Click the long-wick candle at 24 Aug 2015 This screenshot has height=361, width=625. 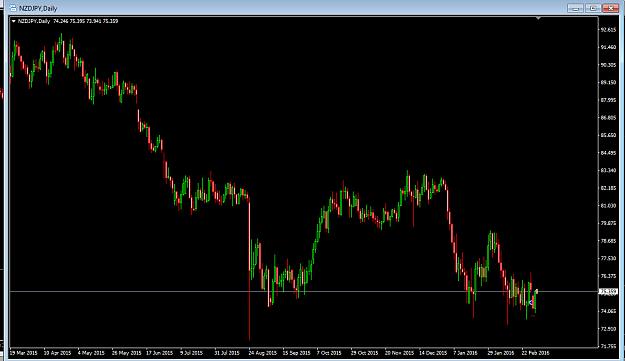click(250, 271)
